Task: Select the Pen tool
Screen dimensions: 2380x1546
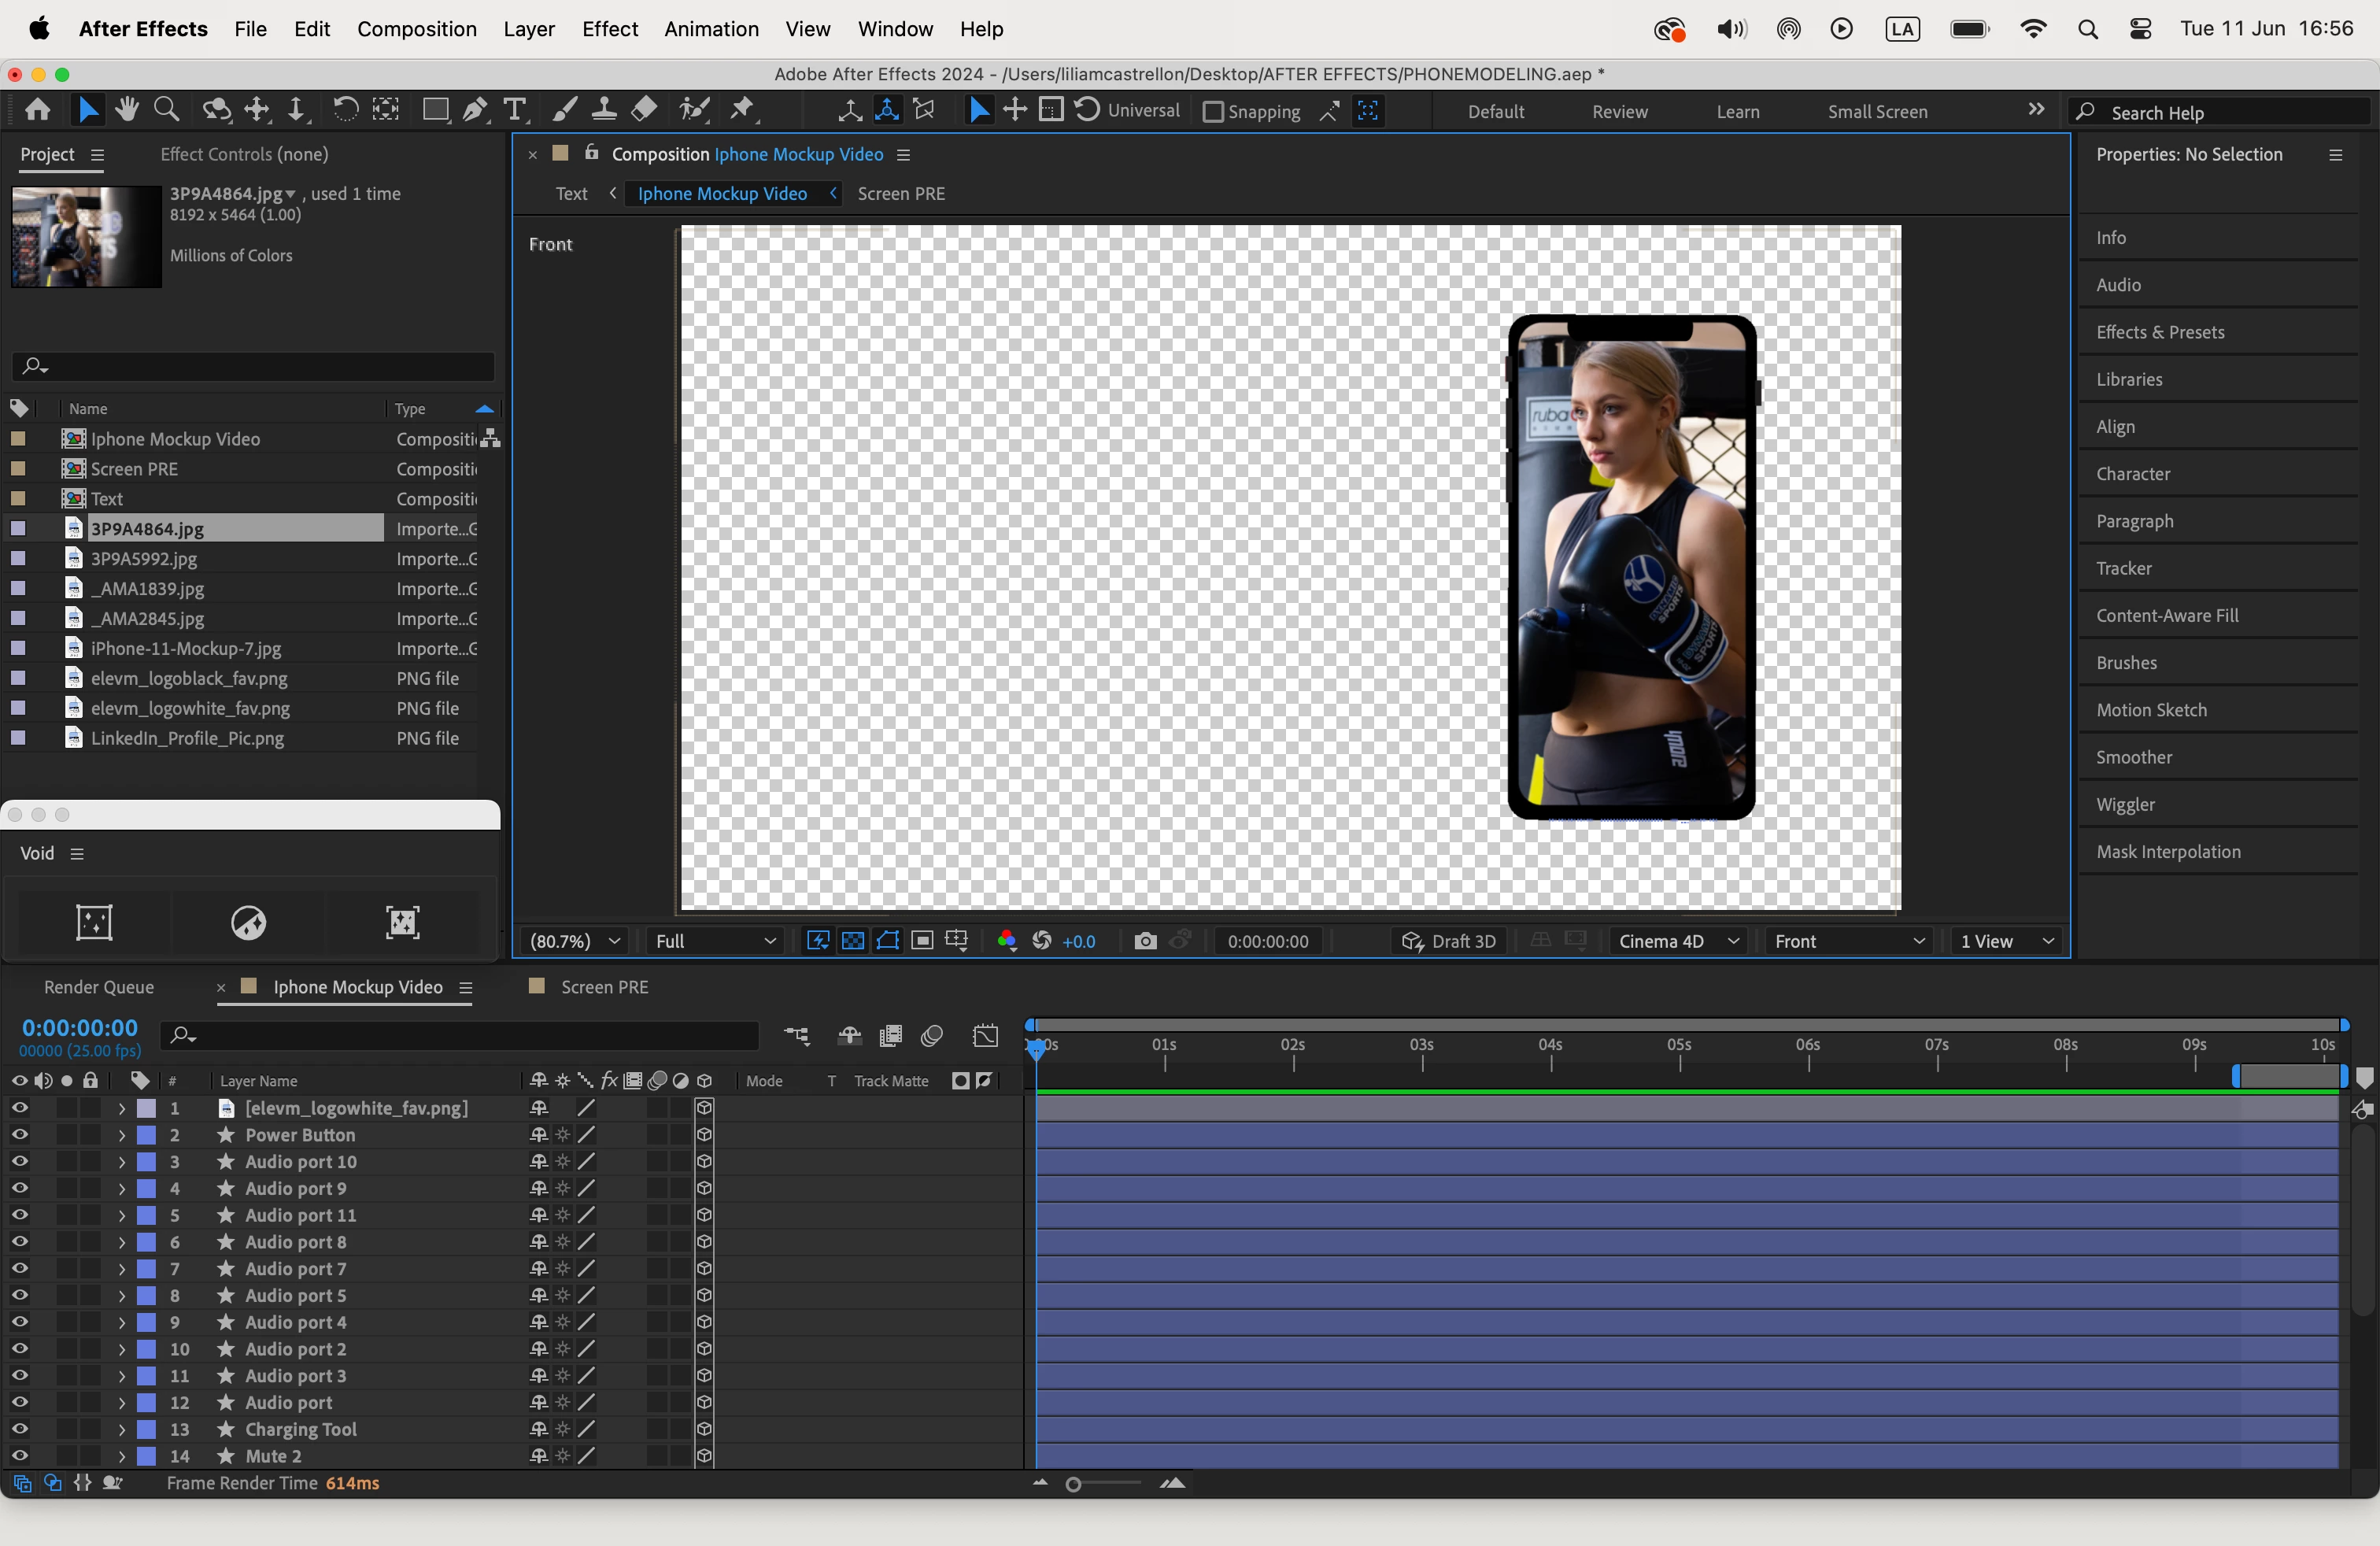Action: click(476, 110)
